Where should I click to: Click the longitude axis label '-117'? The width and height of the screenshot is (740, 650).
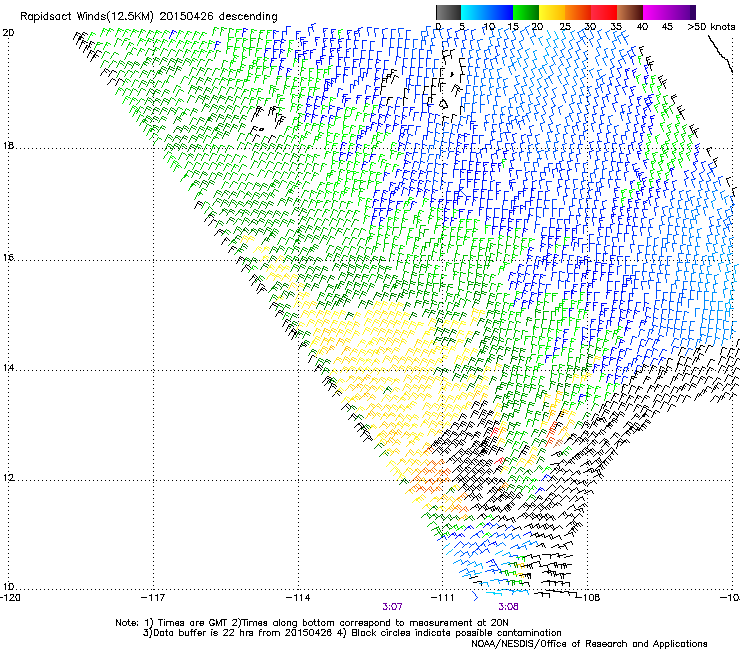pos(153,598)
